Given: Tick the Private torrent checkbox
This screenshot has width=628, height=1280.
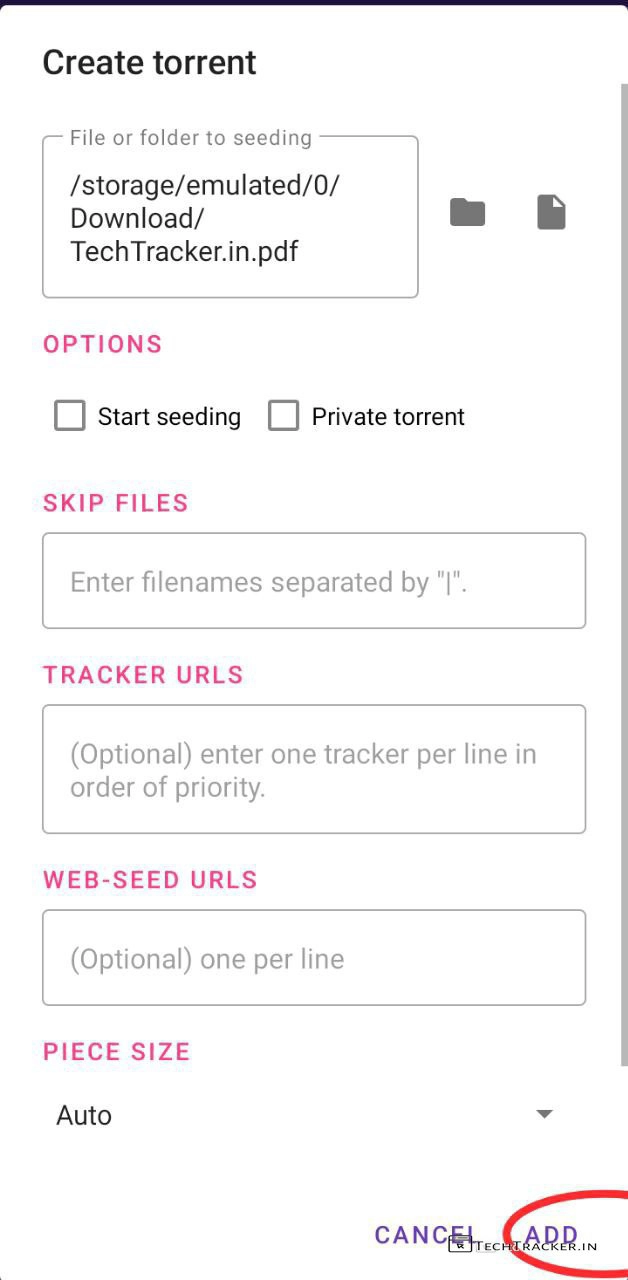Looking at the screenshot, I should (284, 416).
